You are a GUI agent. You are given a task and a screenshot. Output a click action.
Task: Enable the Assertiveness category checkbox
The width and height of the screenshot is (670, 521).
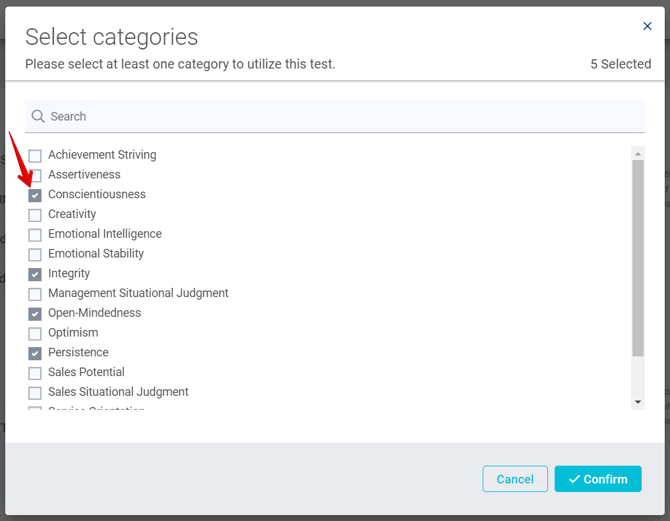(x=35, y=176)
